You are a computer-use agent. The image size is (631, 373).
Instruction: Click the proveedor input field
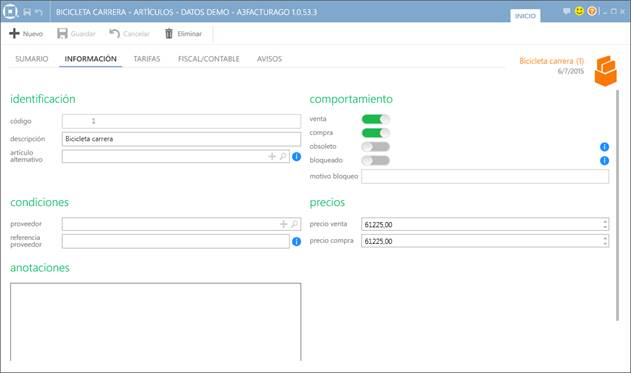click(x=181, y=224)
